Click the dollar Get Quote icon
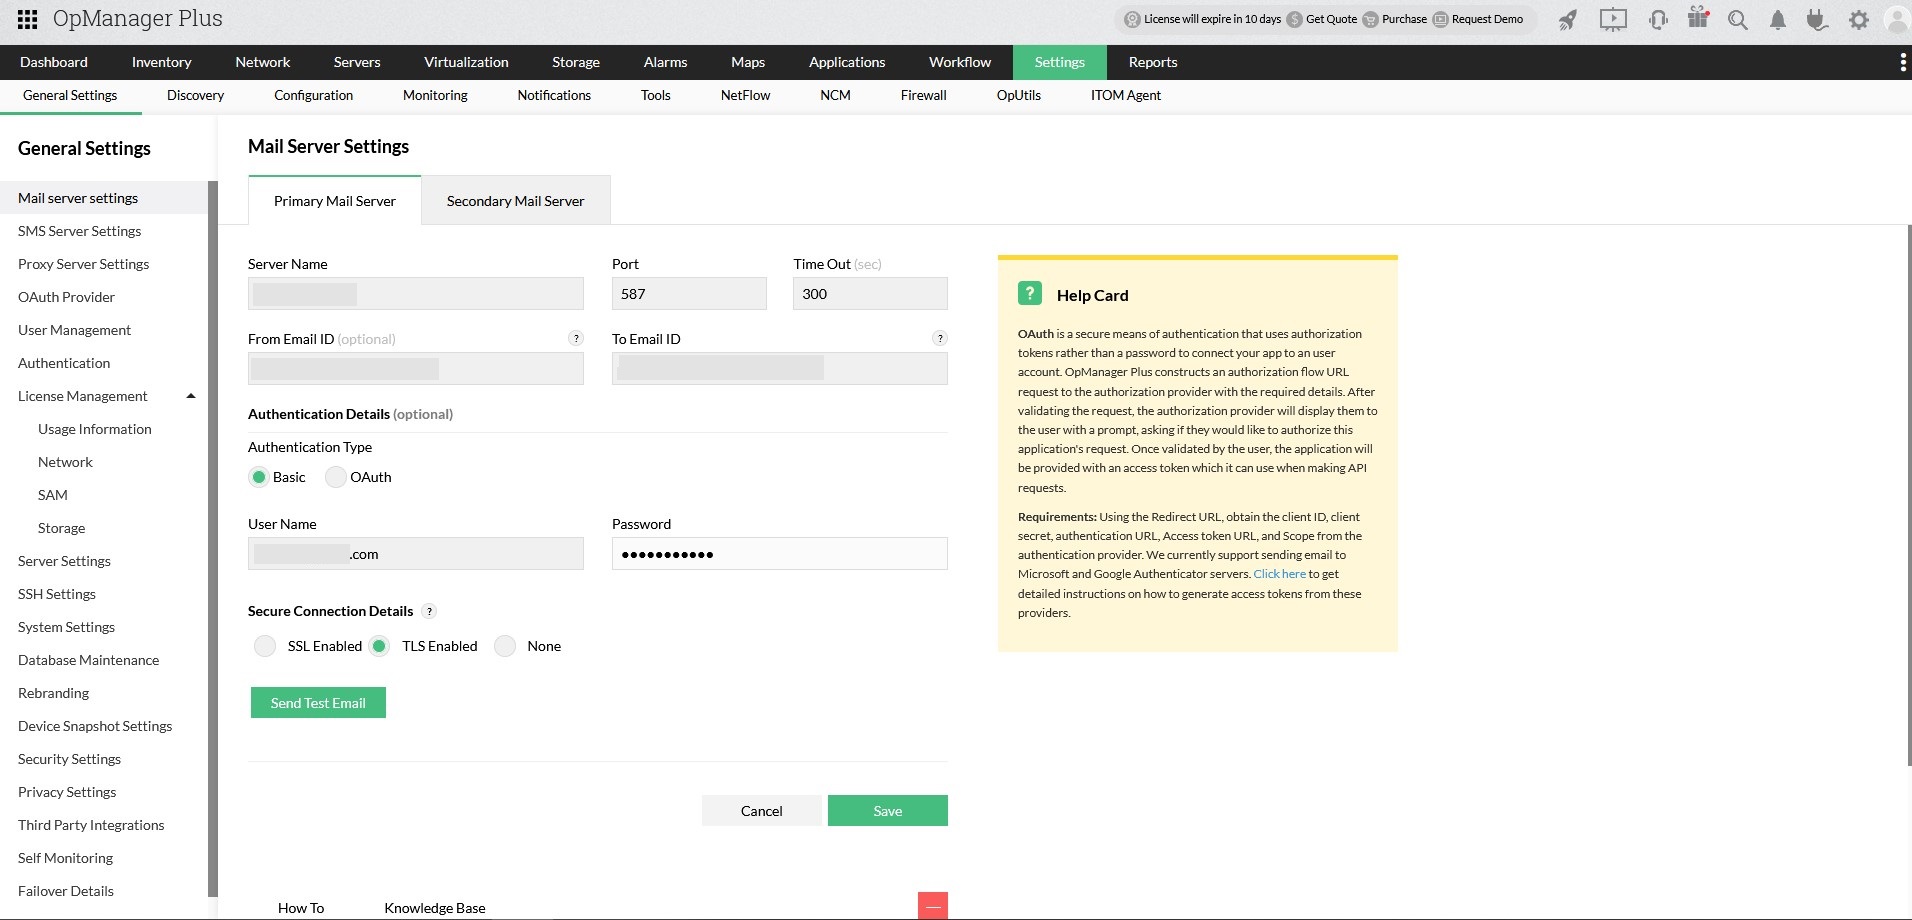 point(1294,19)
